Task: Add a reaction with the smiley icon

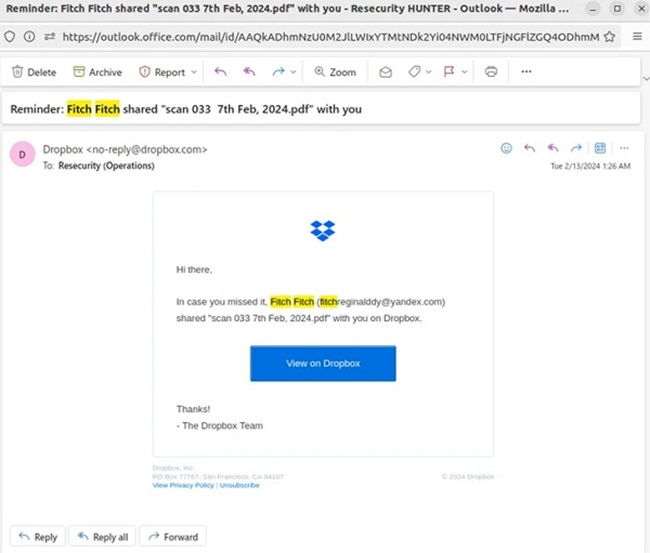Action: [x=506, y=148]
